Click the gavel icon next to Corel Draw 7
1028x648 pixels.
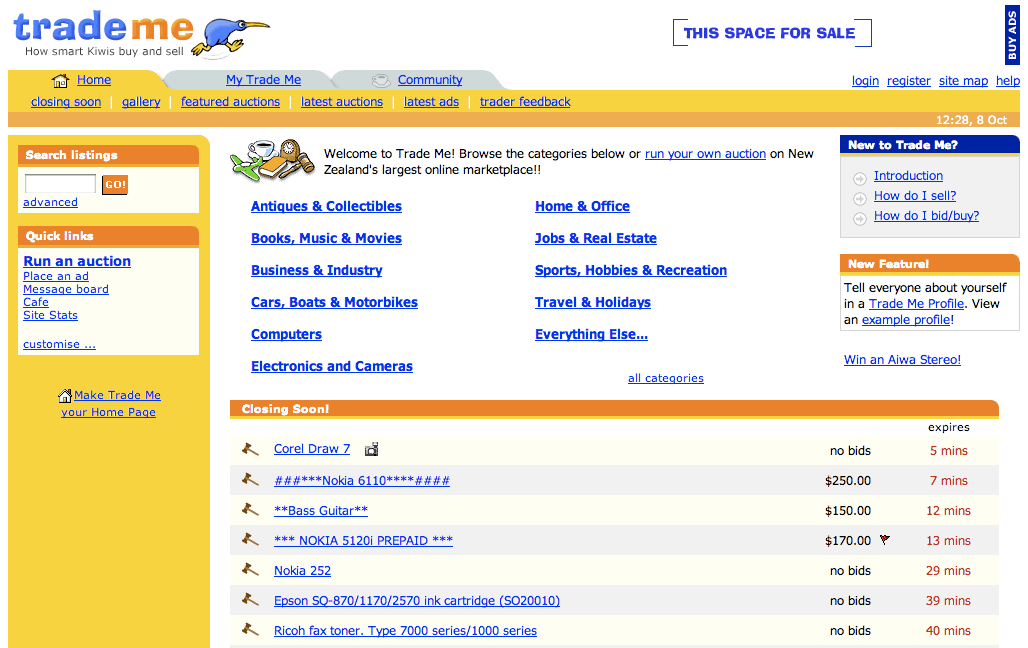pos(250,449)
